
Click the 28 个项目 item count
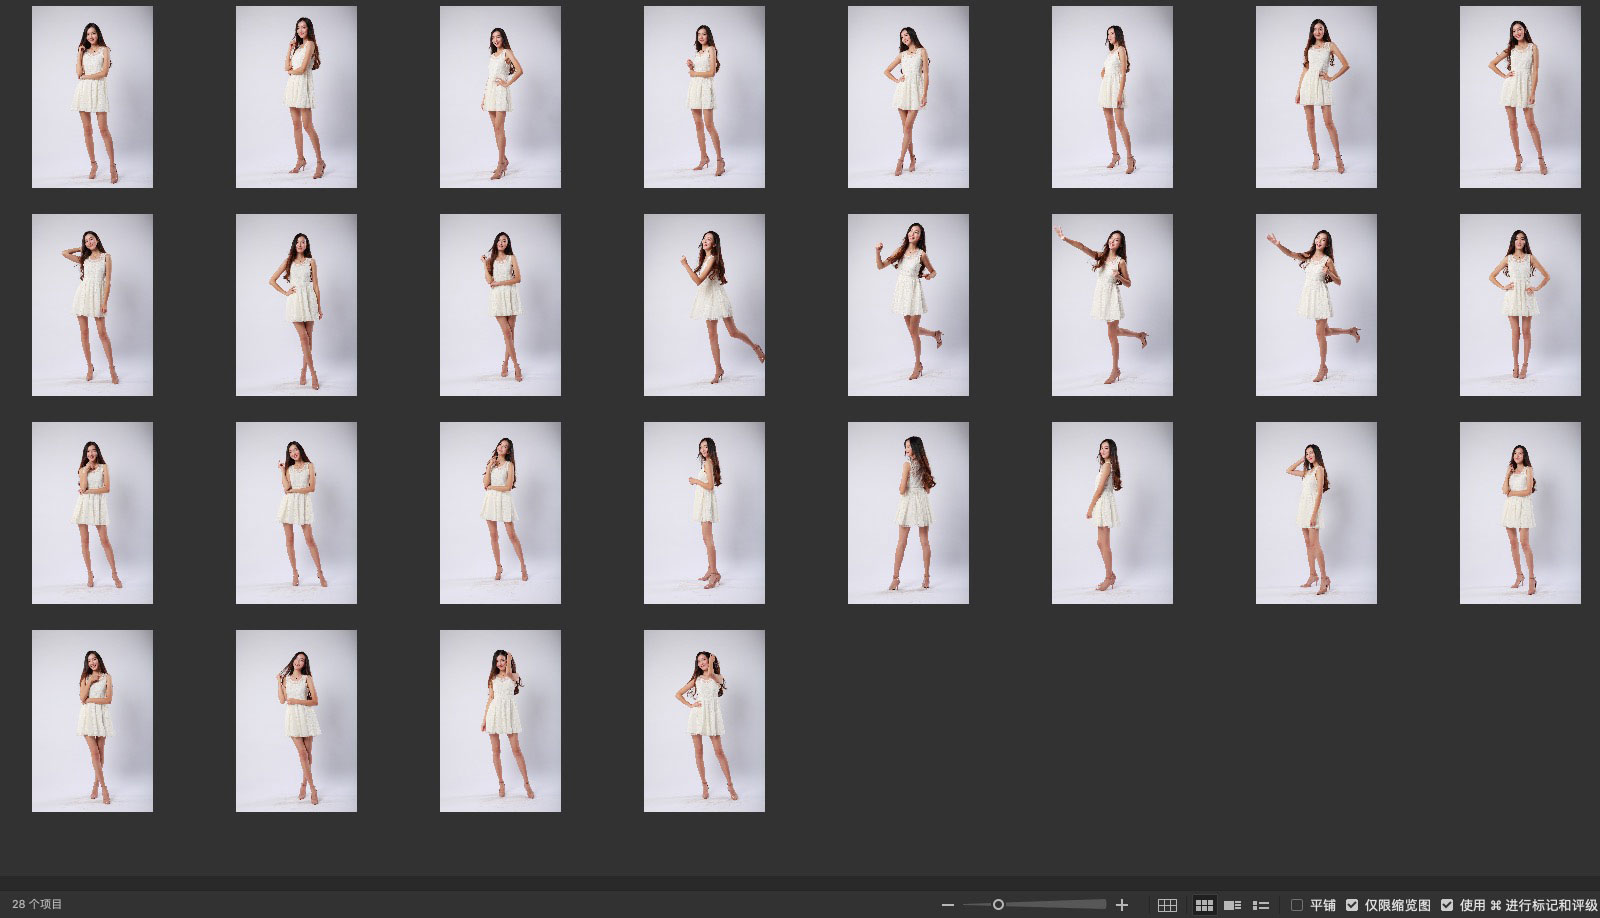tap(37, 904)
